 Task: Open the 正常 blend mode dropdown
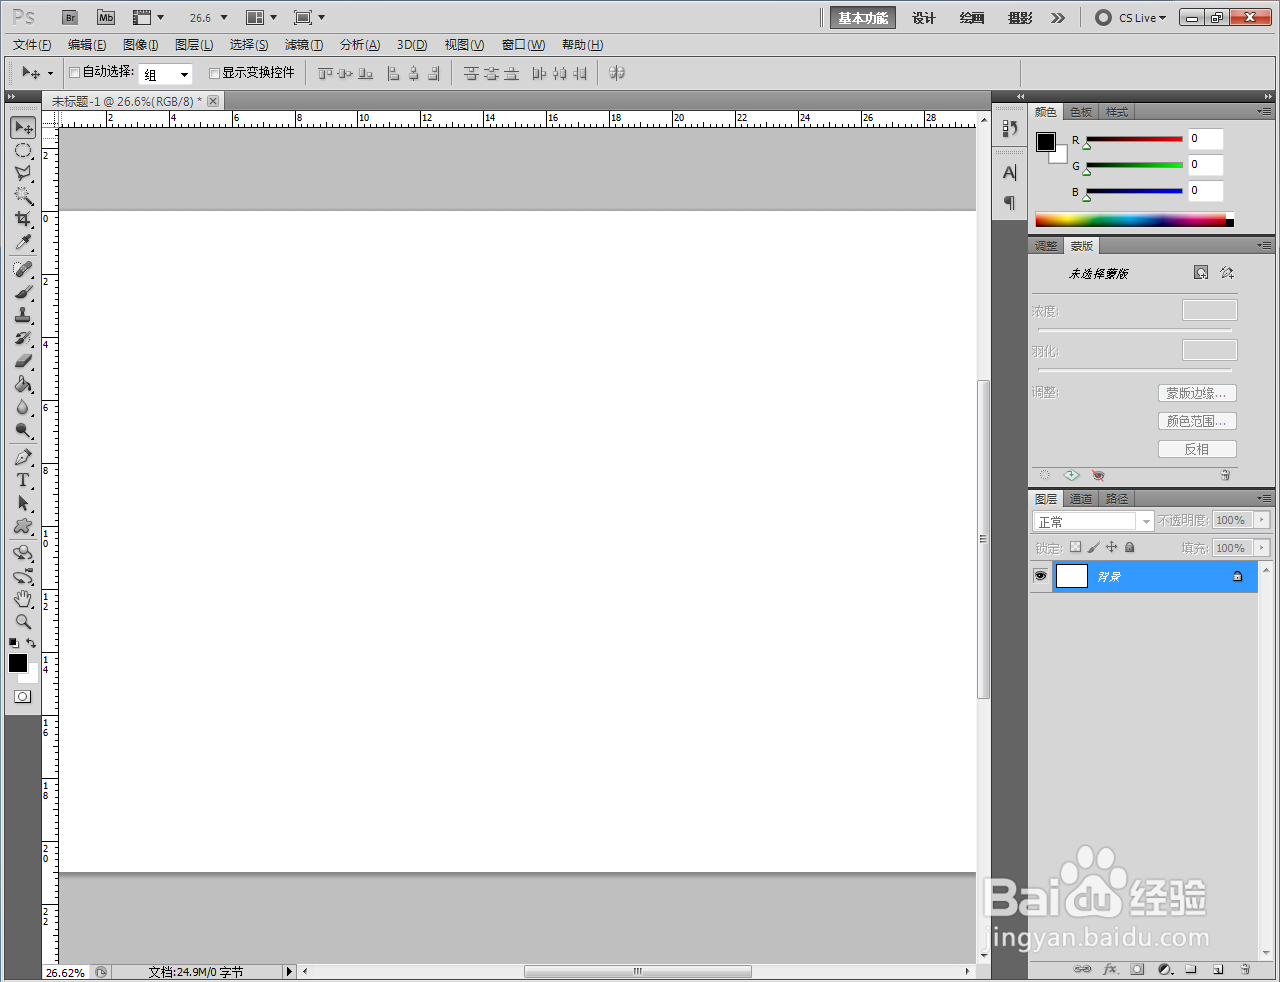point(1093,521)
